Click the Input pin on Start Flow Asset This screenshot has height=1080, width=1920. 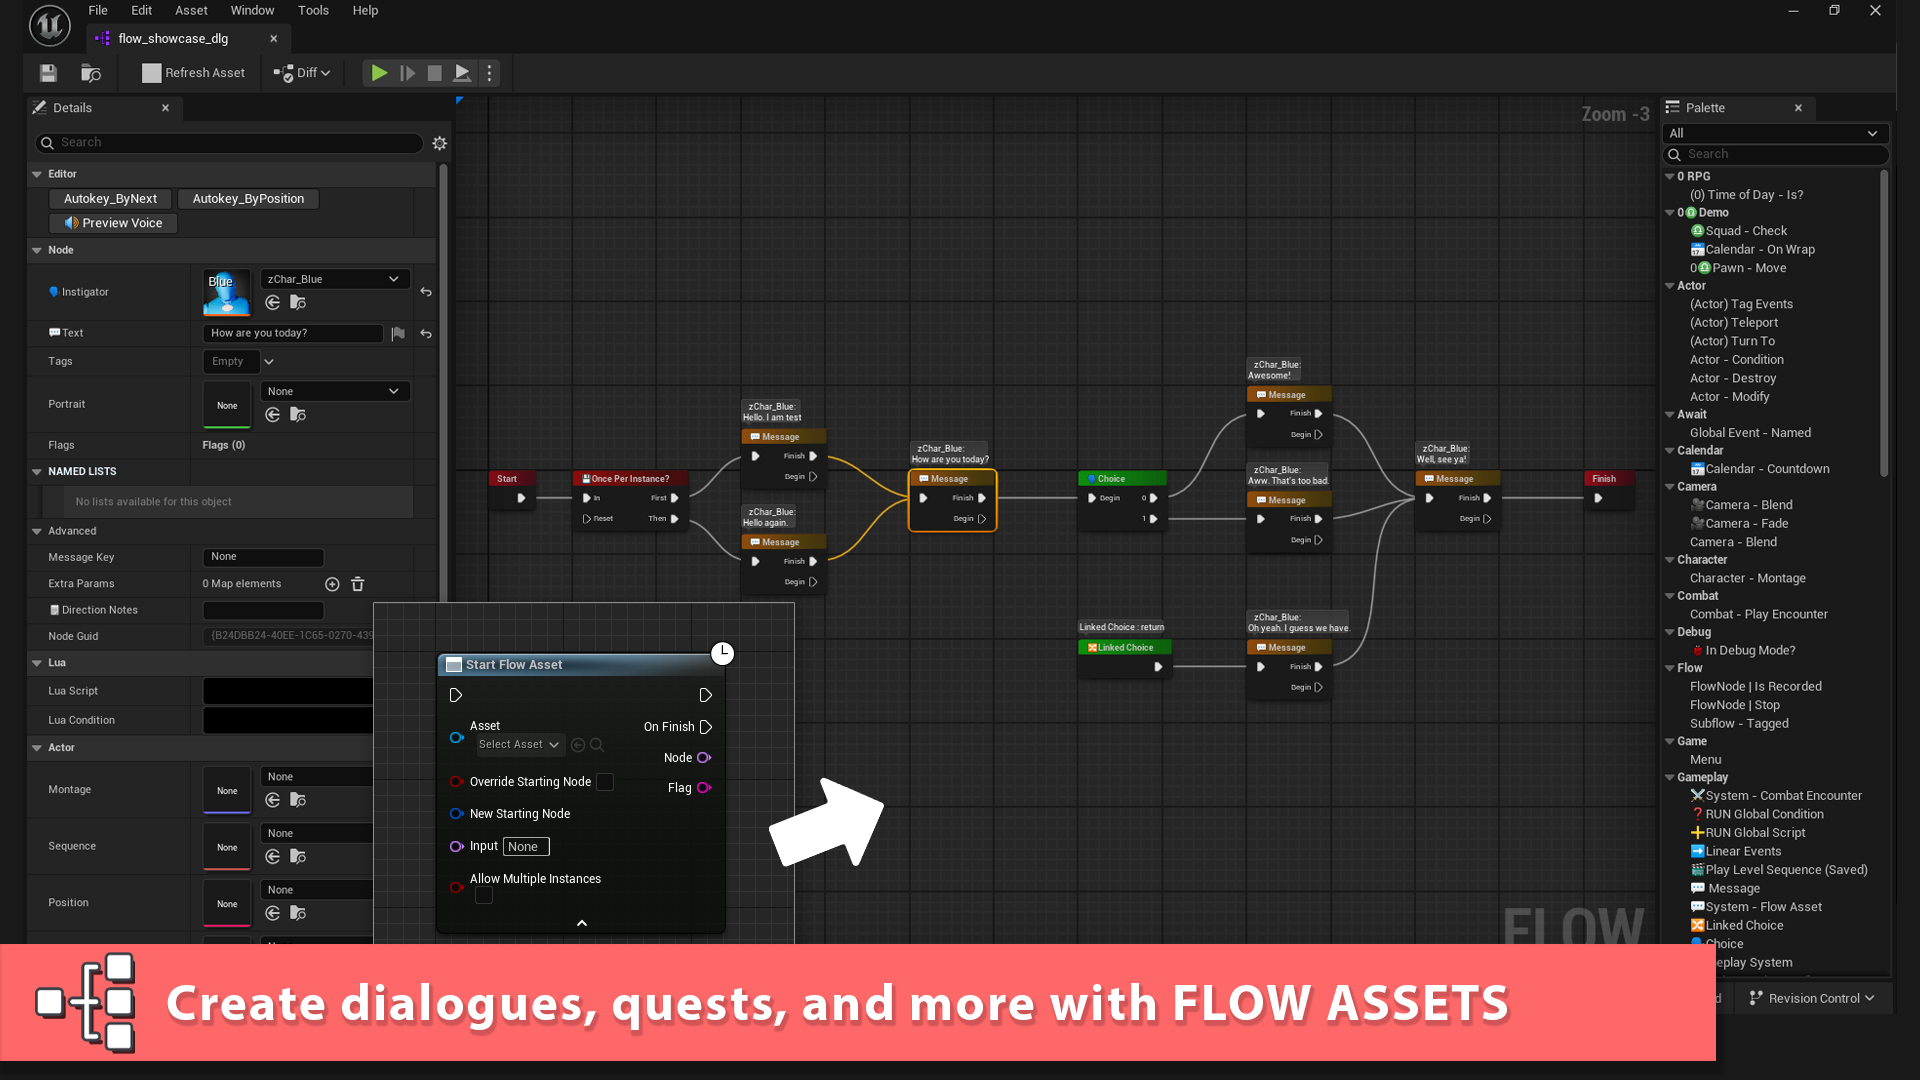click(x=456, y=846)
